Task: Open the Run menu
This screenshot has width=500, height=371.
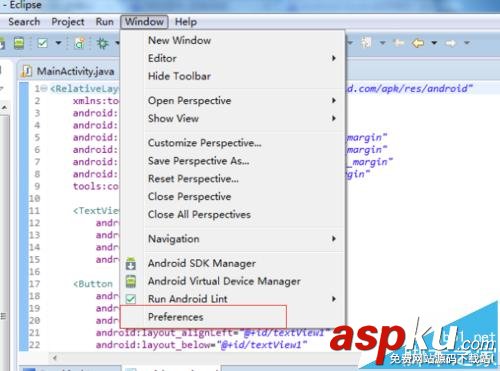Action: 105,22
